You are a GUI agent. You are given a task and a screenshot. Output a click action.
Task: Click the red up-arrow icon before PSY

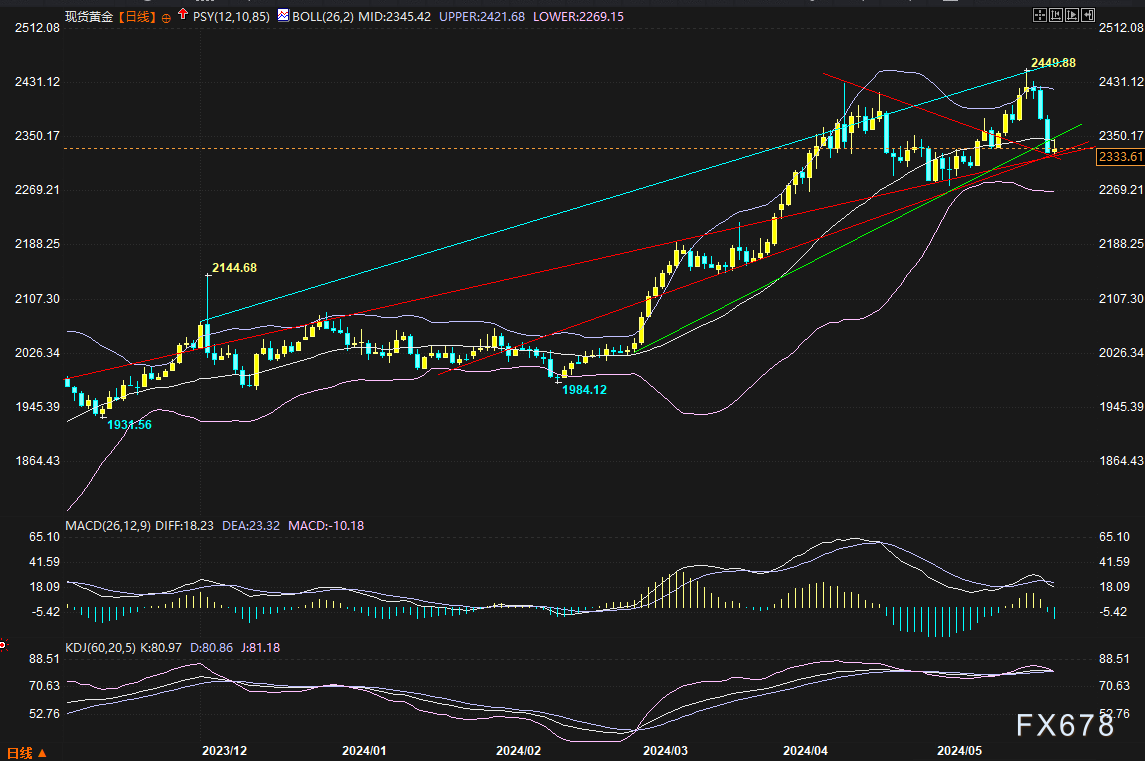point(181,15)
